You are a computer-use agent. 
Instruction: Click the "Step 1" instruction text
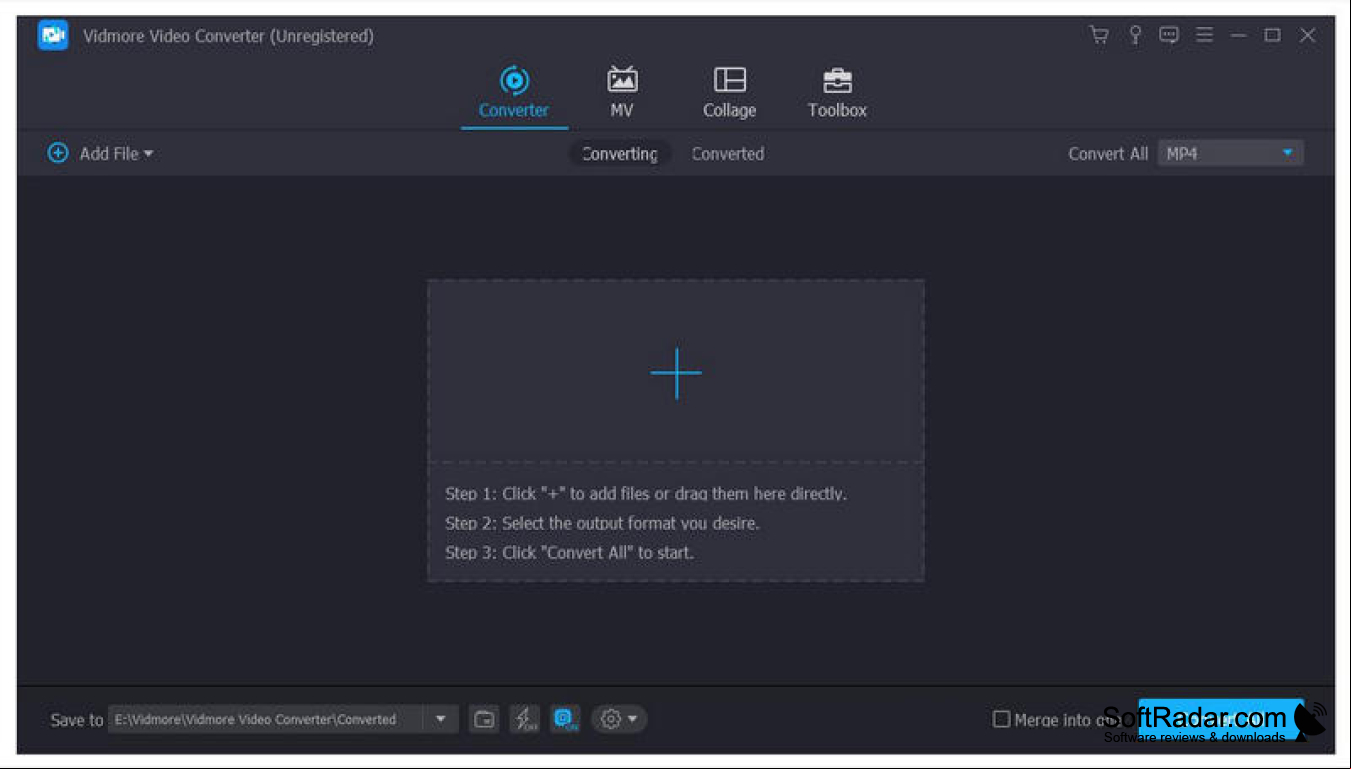[646, 494]
